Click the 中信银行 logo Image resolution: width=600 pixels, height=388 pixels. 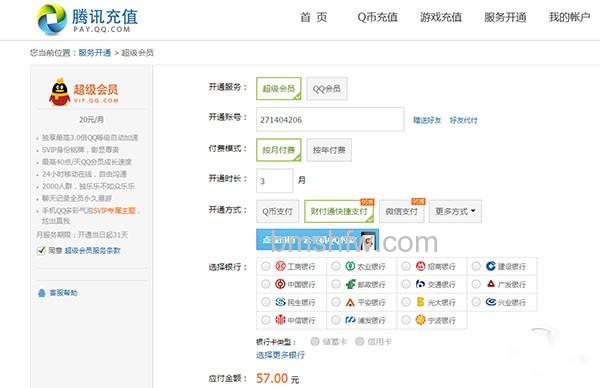280,320
